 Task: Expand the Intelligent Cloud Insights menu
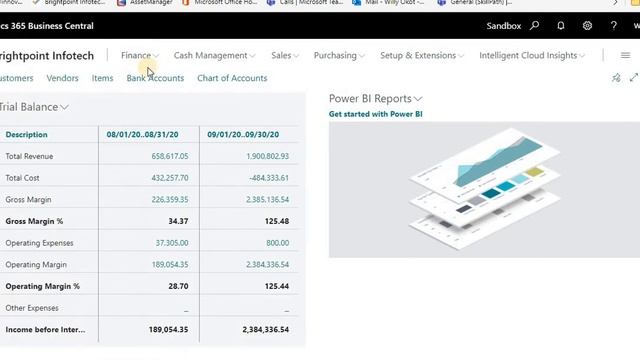tap(532, 55)
